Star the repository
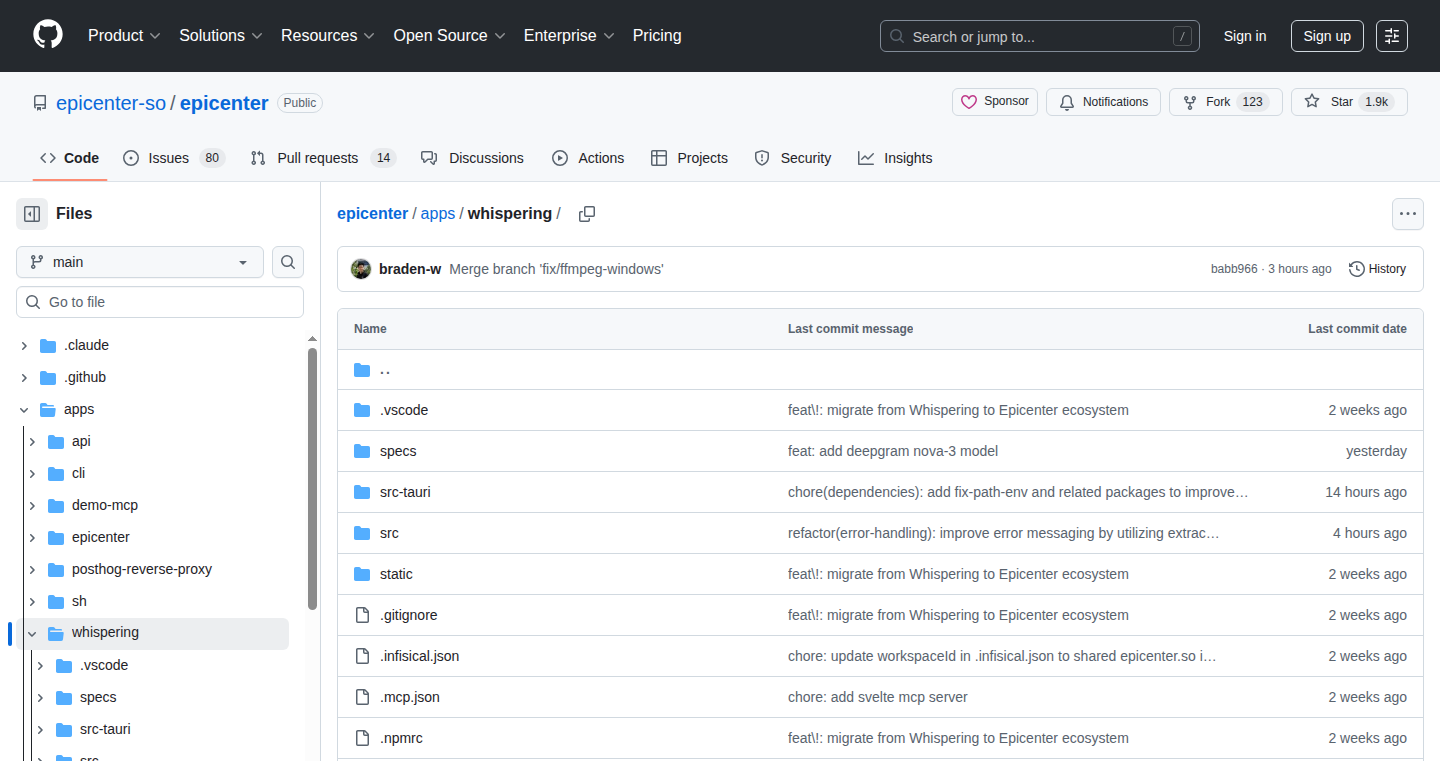Viewport: 1440px width, 761px height. [1349, 102]
